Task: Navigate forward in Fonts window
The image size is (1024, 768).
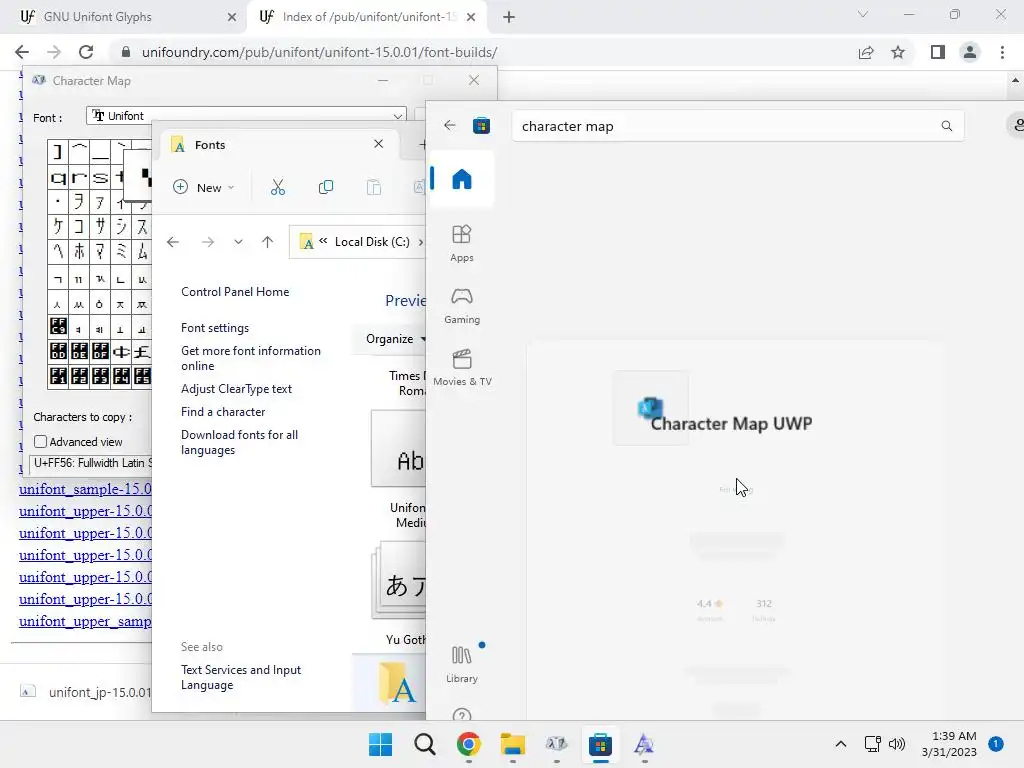Action: click(x=208, y=242)
